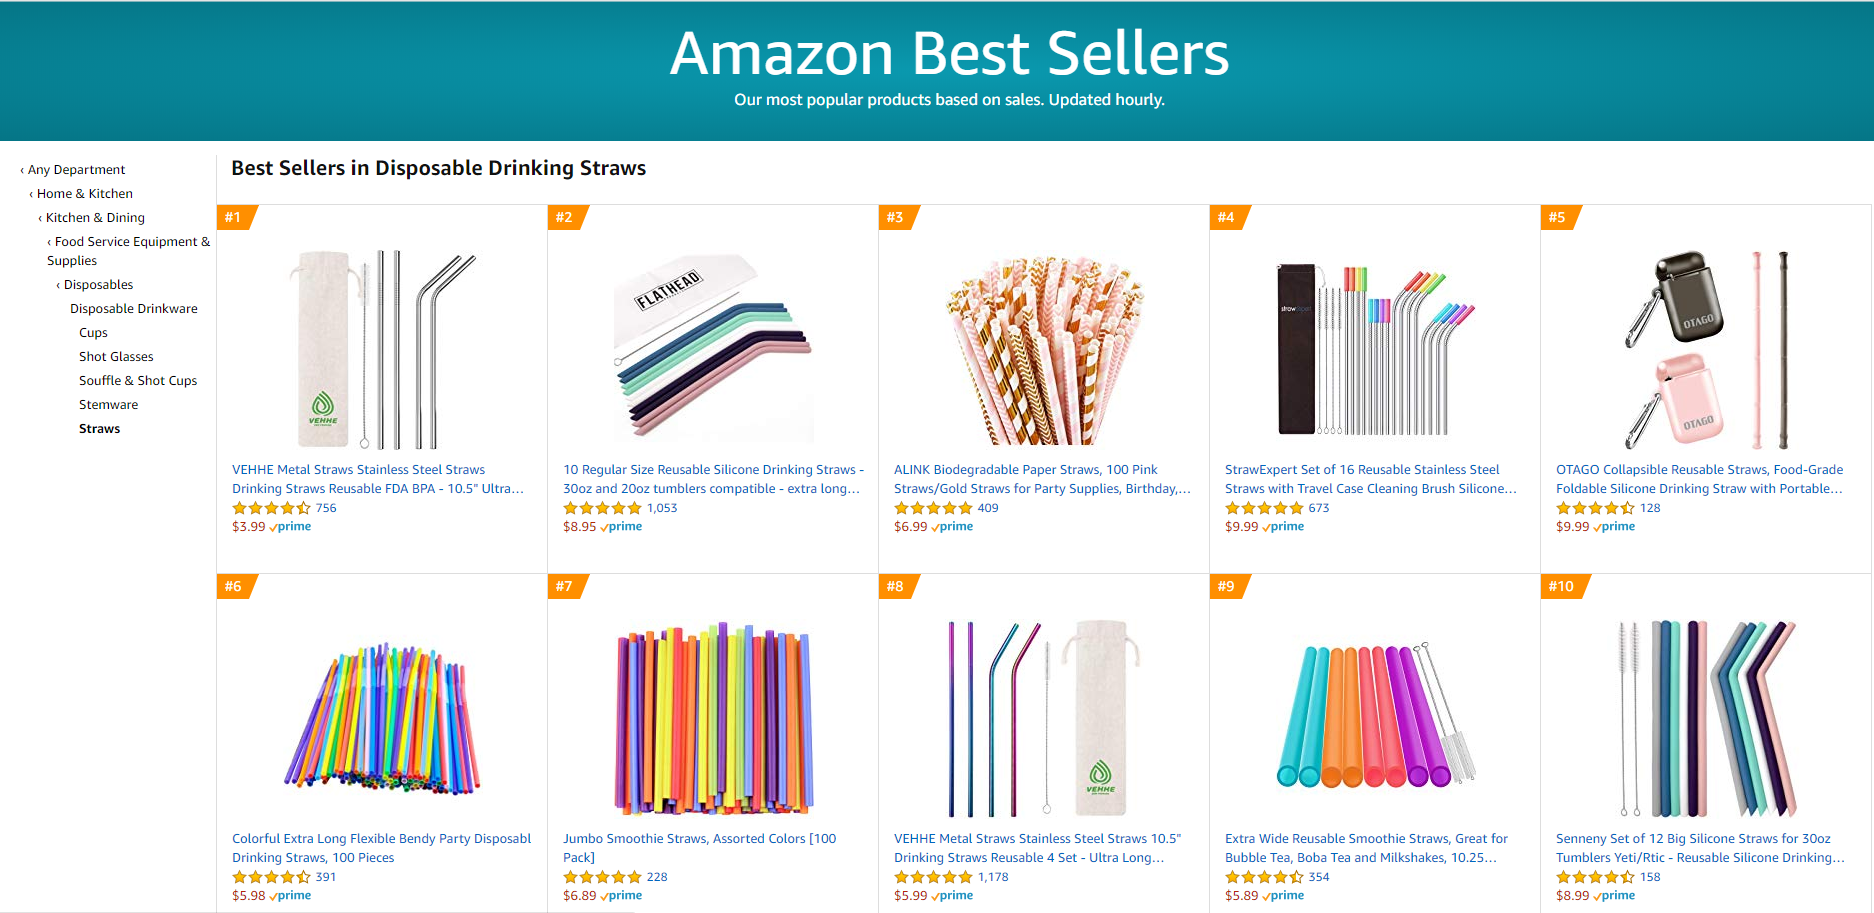Open the Disposables parent category
The image size is (1874, 913).
[x=98, y=285]
